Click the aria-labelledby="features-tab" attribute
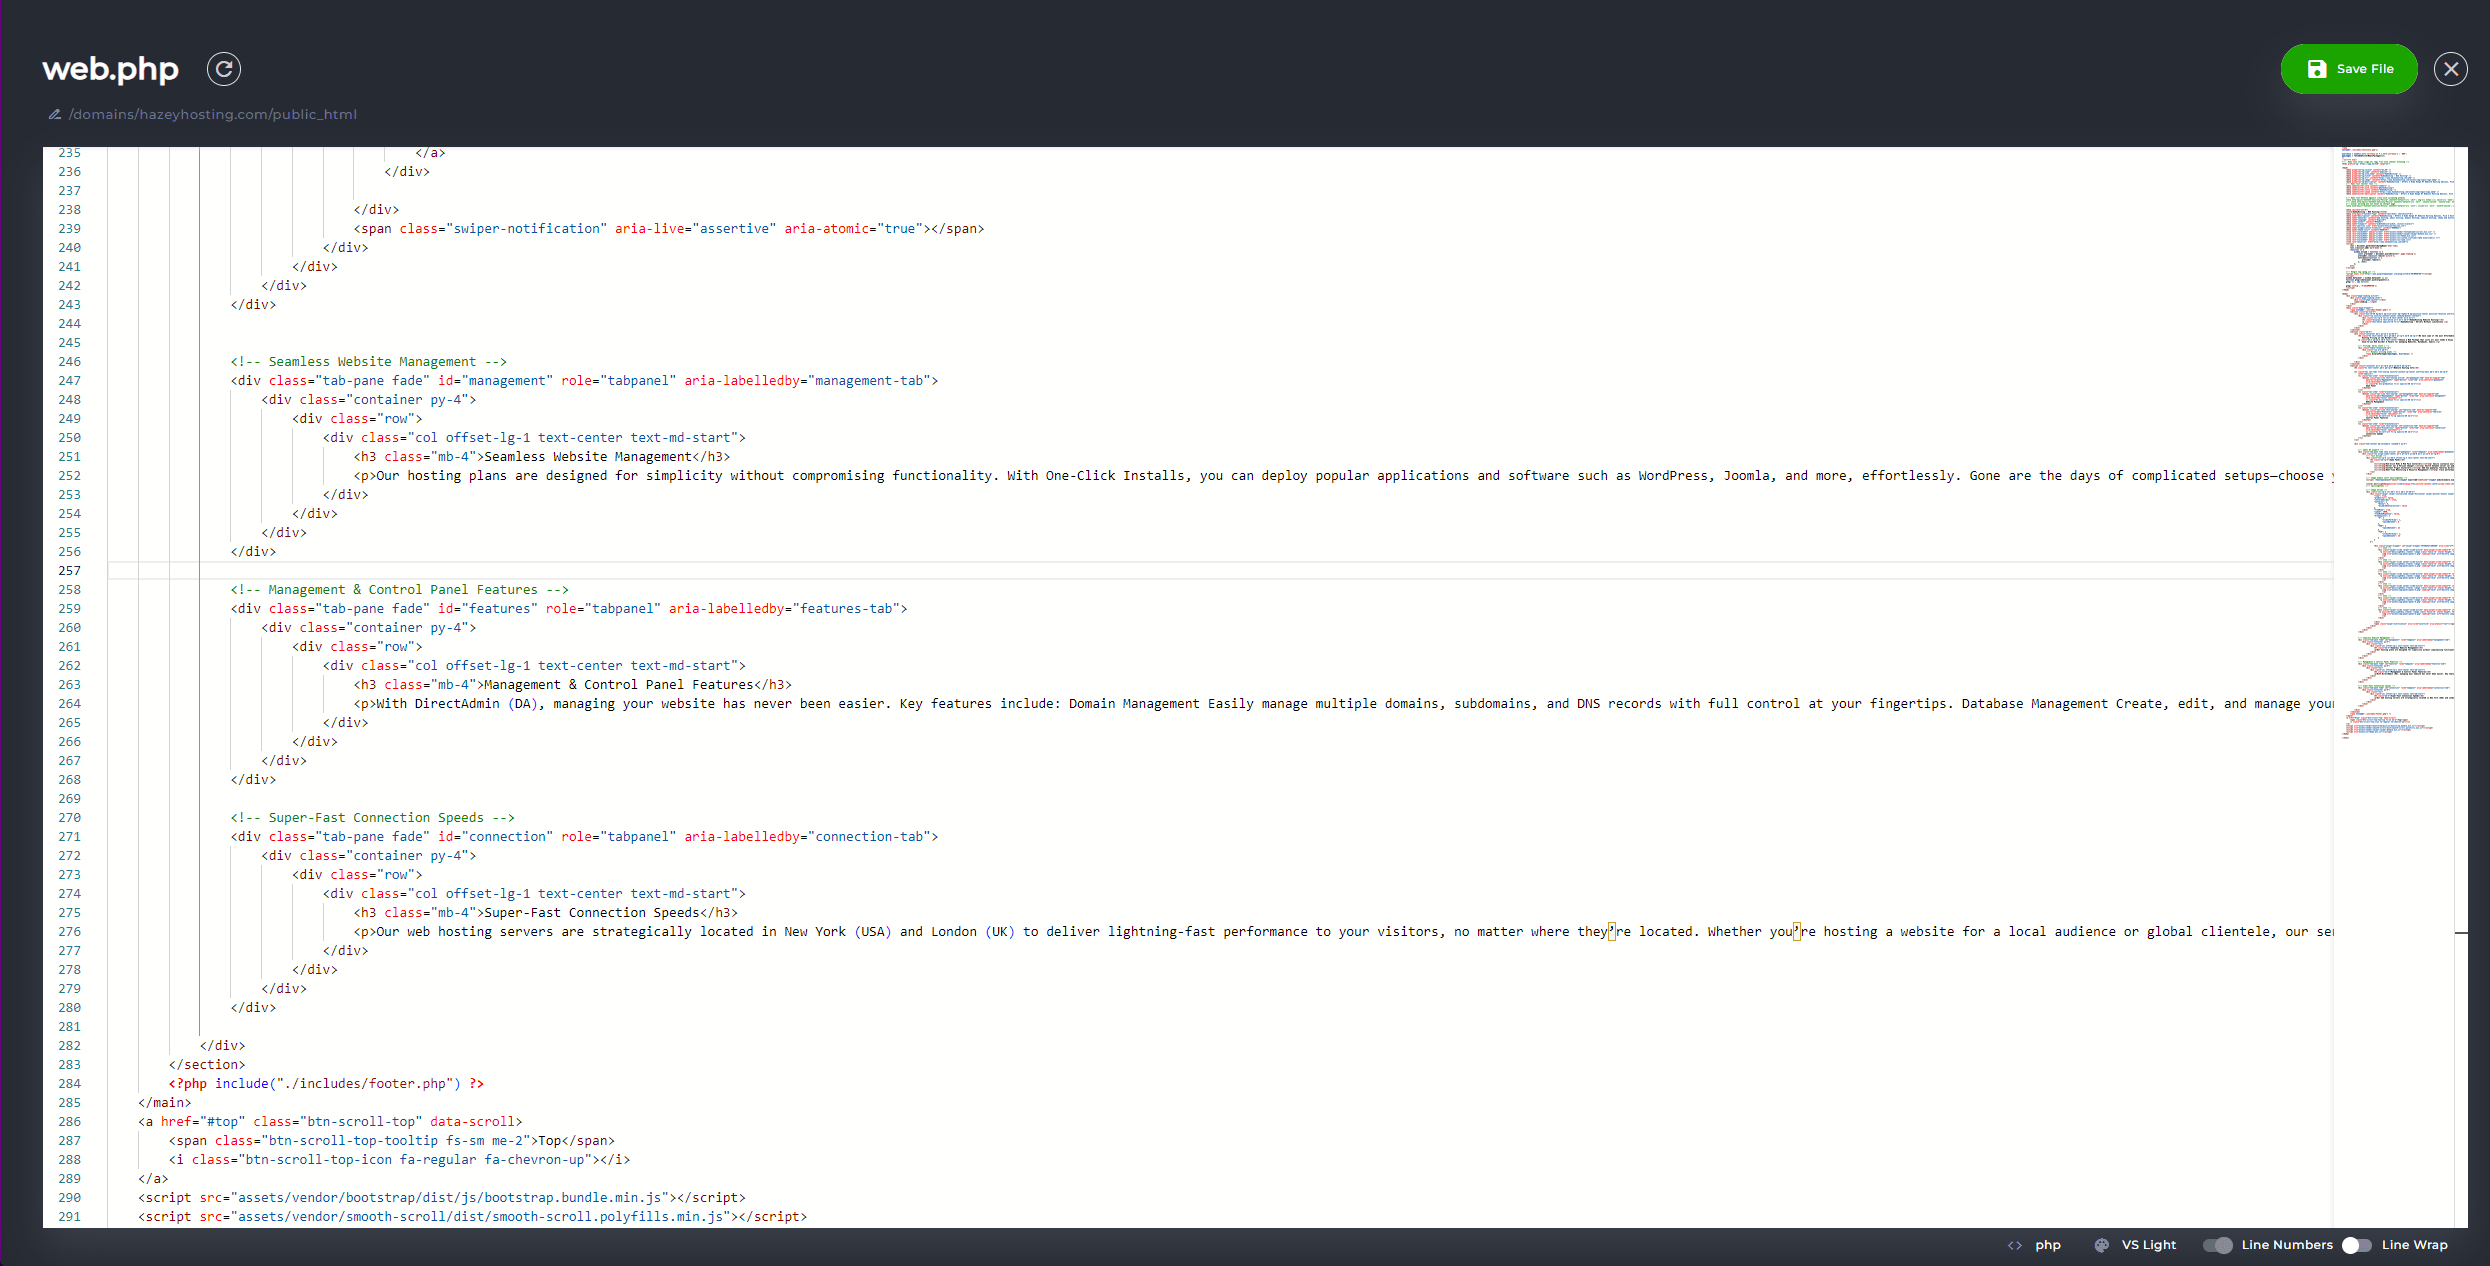 [784, 609]
